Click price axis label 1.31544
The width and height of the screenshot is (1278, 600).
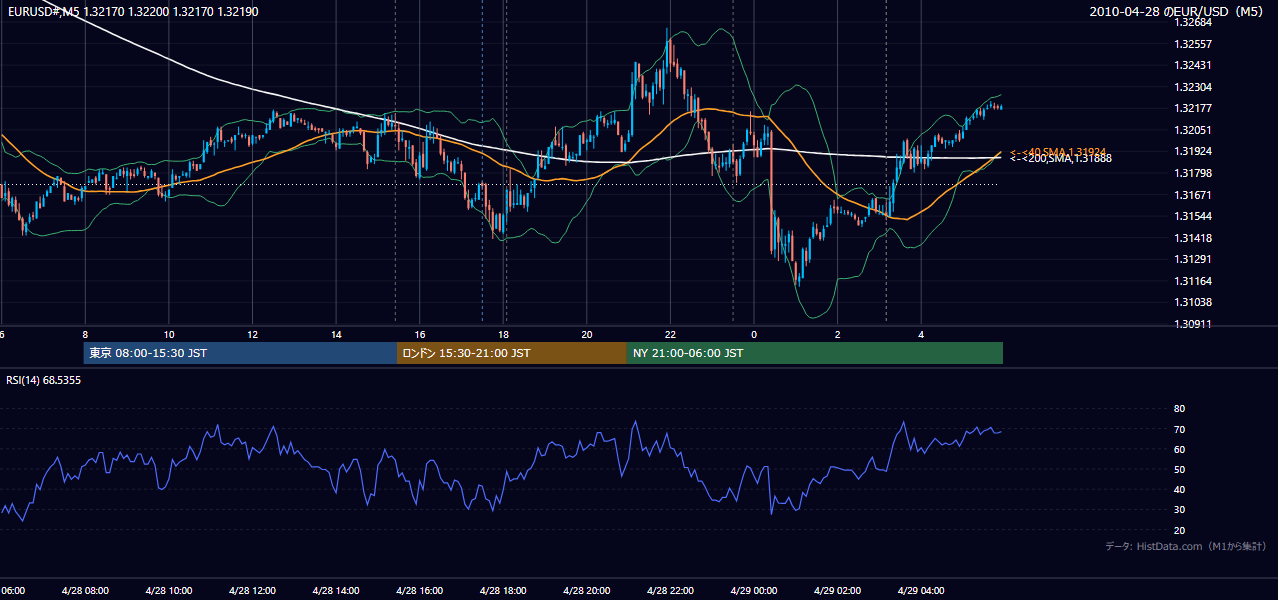pos(1194,216)
